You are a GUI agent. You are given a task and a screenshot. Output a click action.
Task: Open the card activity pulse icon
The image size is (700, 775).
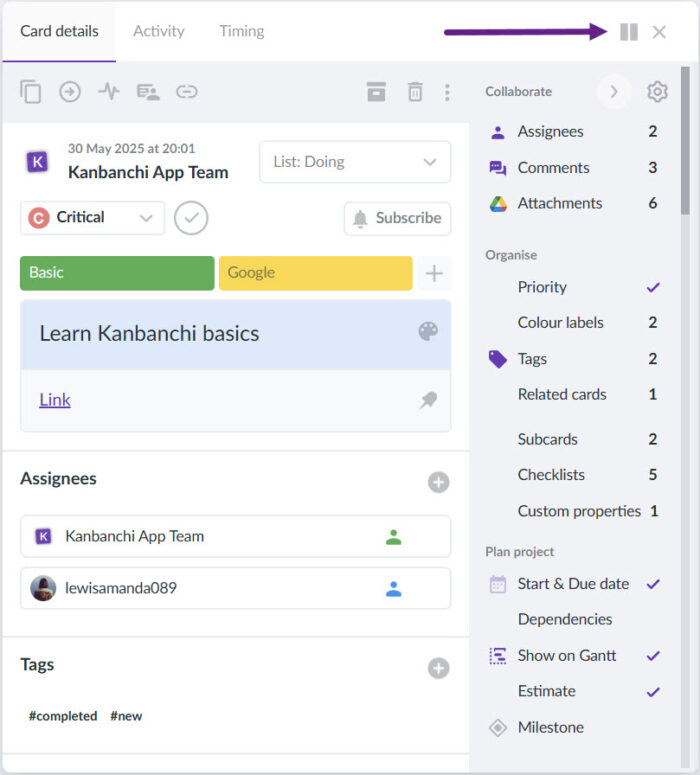109,91
